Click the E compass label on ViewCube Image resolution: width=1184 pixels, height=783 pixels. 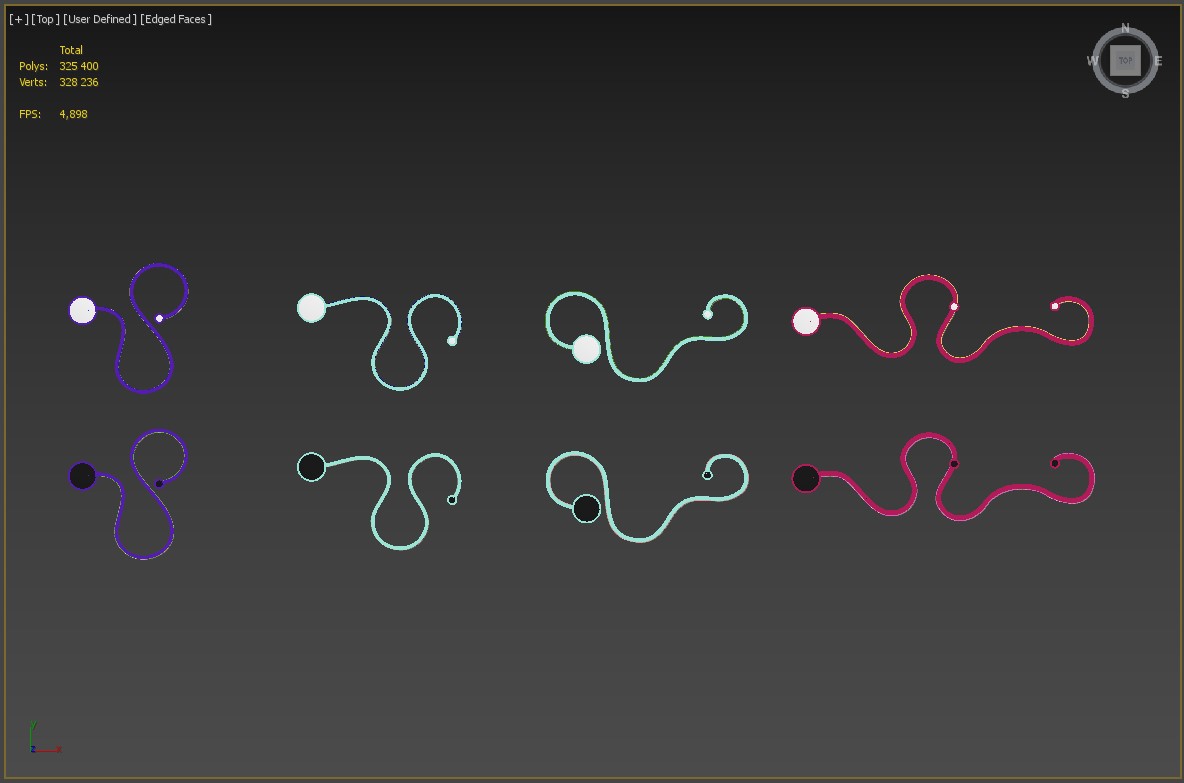[1158, 61]
